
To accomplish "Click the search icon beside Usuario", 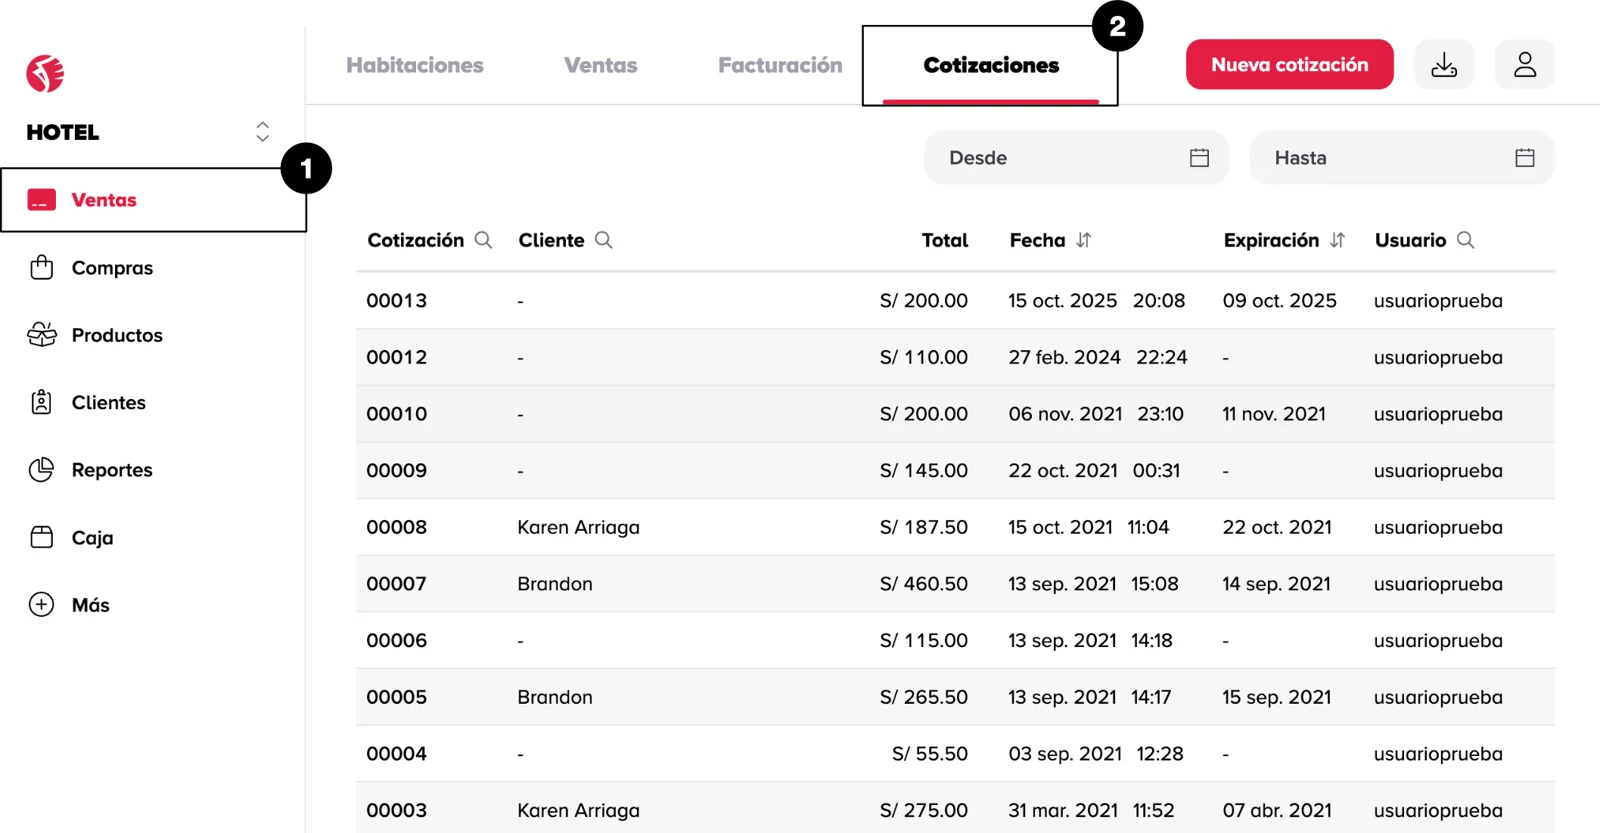I will click(x=1466, y=240).
